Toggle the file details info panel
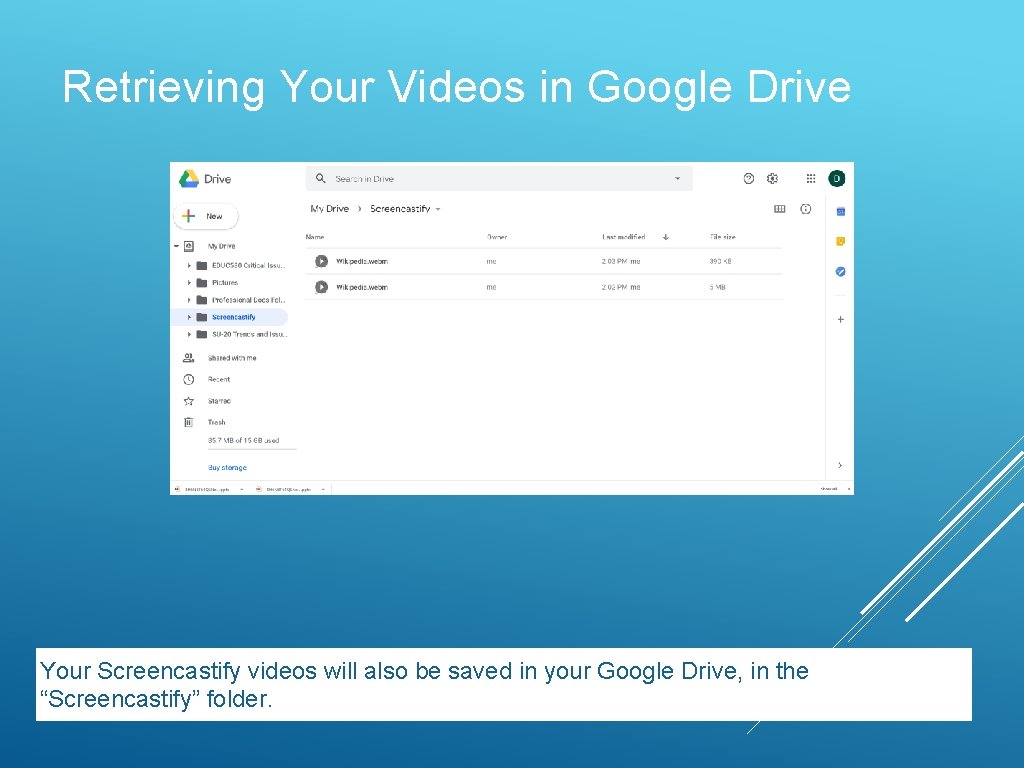Image resolution: width=1024 pixels, height=768 pixels. point(806,208)
